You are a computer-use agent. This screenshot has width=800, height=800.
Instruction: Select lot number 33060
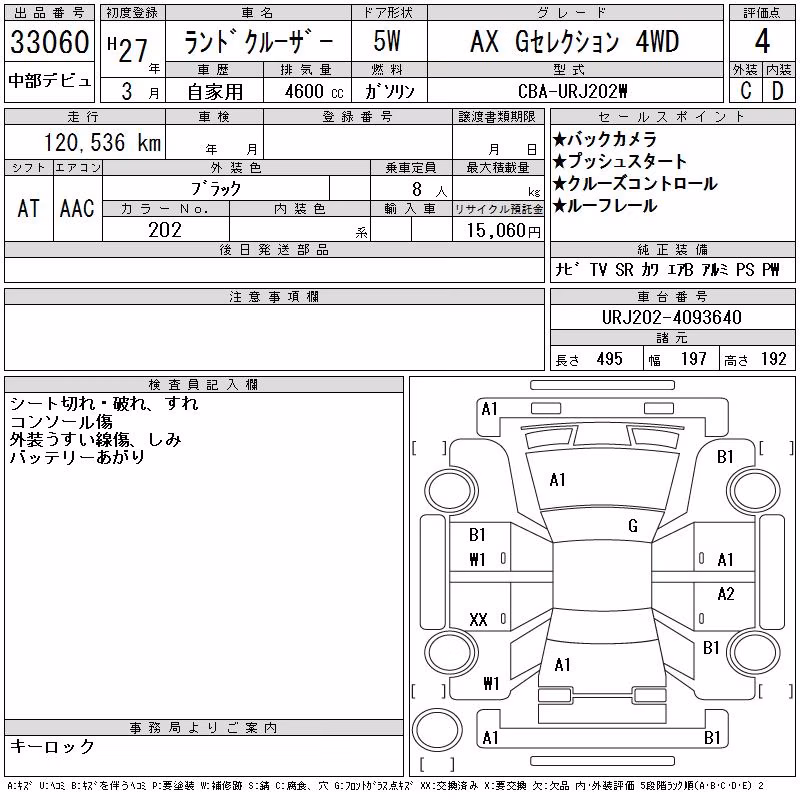coord(49,41)
